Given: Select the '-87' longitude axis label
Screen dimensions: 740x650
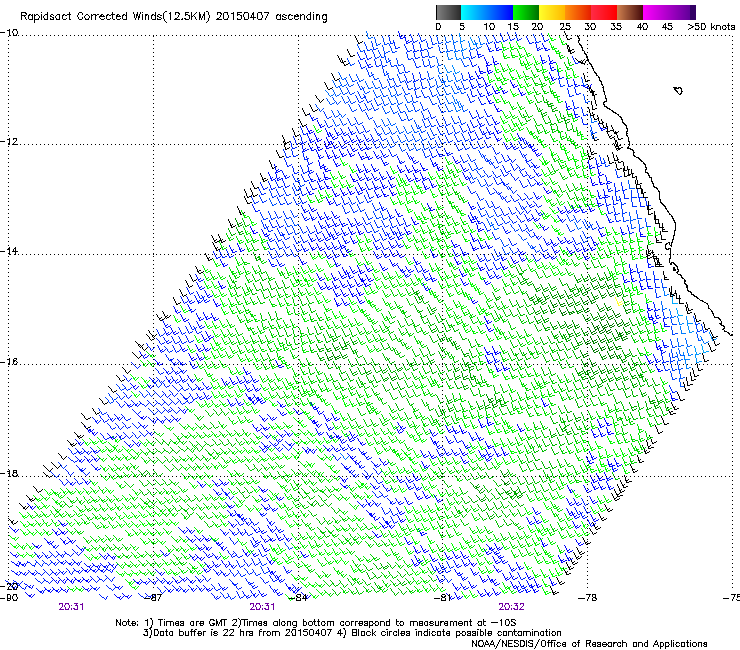Looking at the screenshot, I should [153, 598].
